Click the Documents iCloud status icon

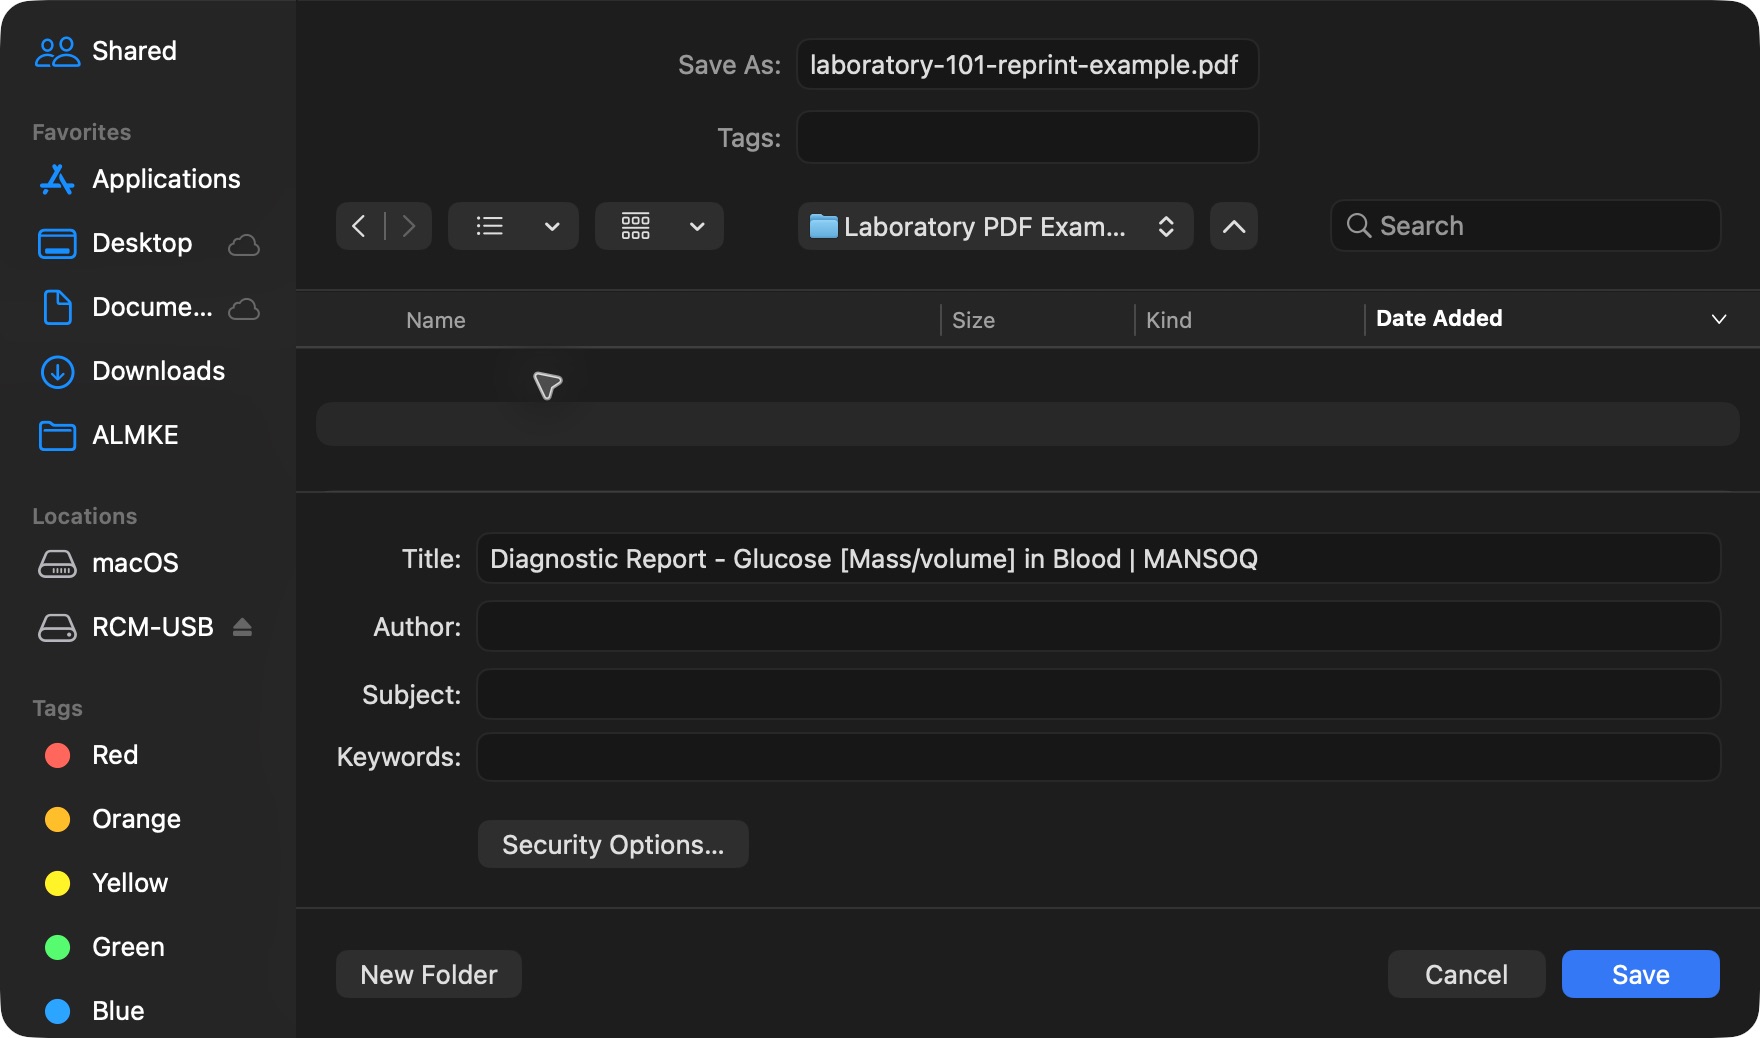(244, 308)
